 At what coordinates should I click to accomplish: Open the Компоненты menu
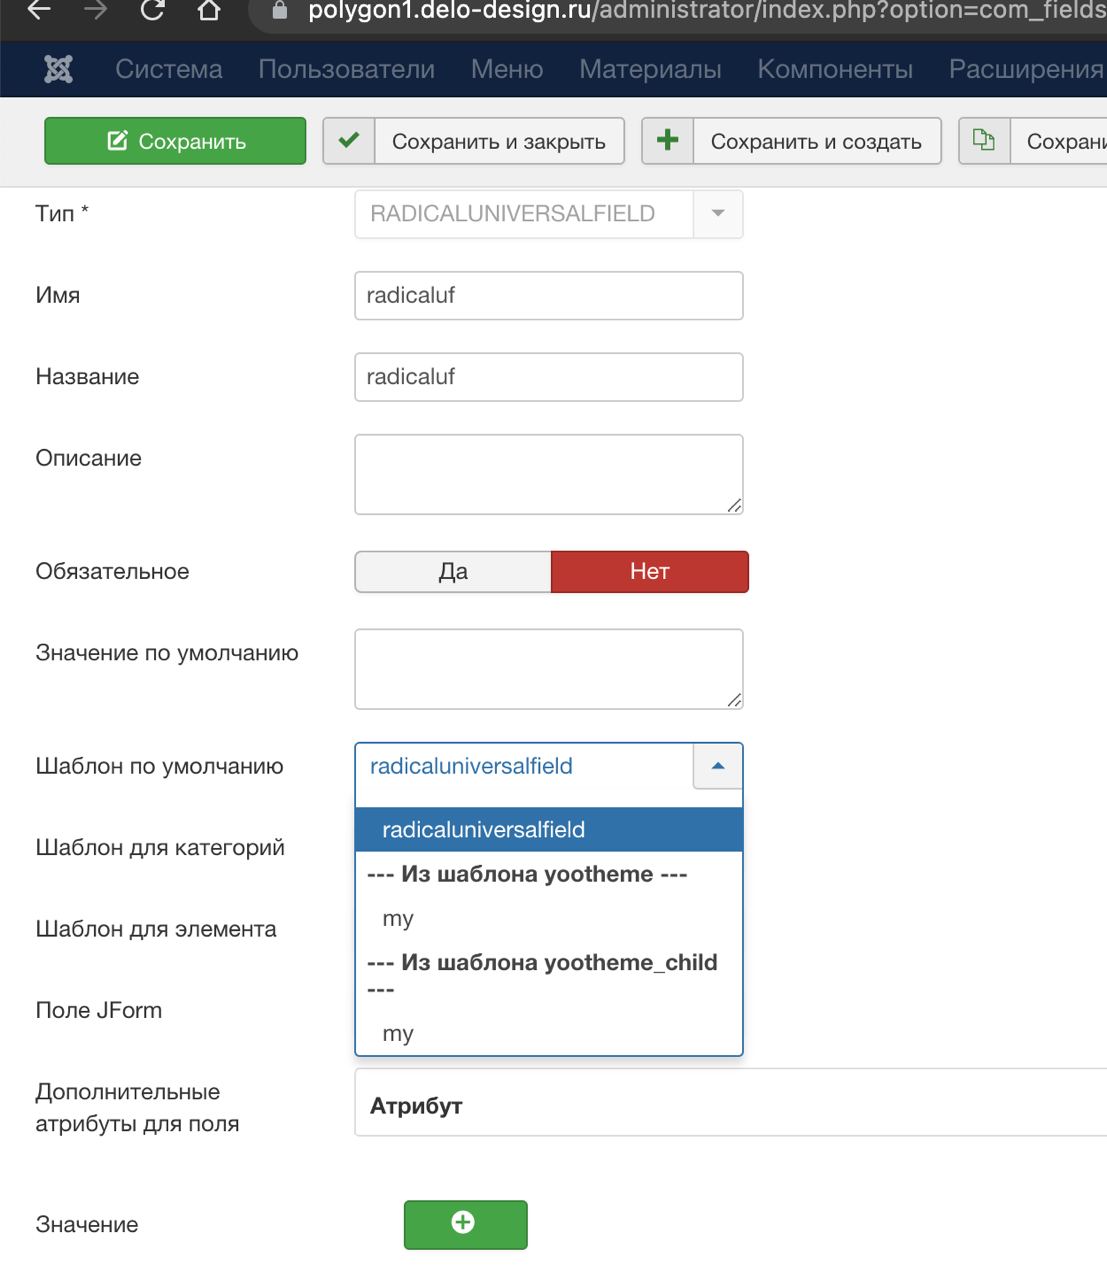click(x=835, y=69)
